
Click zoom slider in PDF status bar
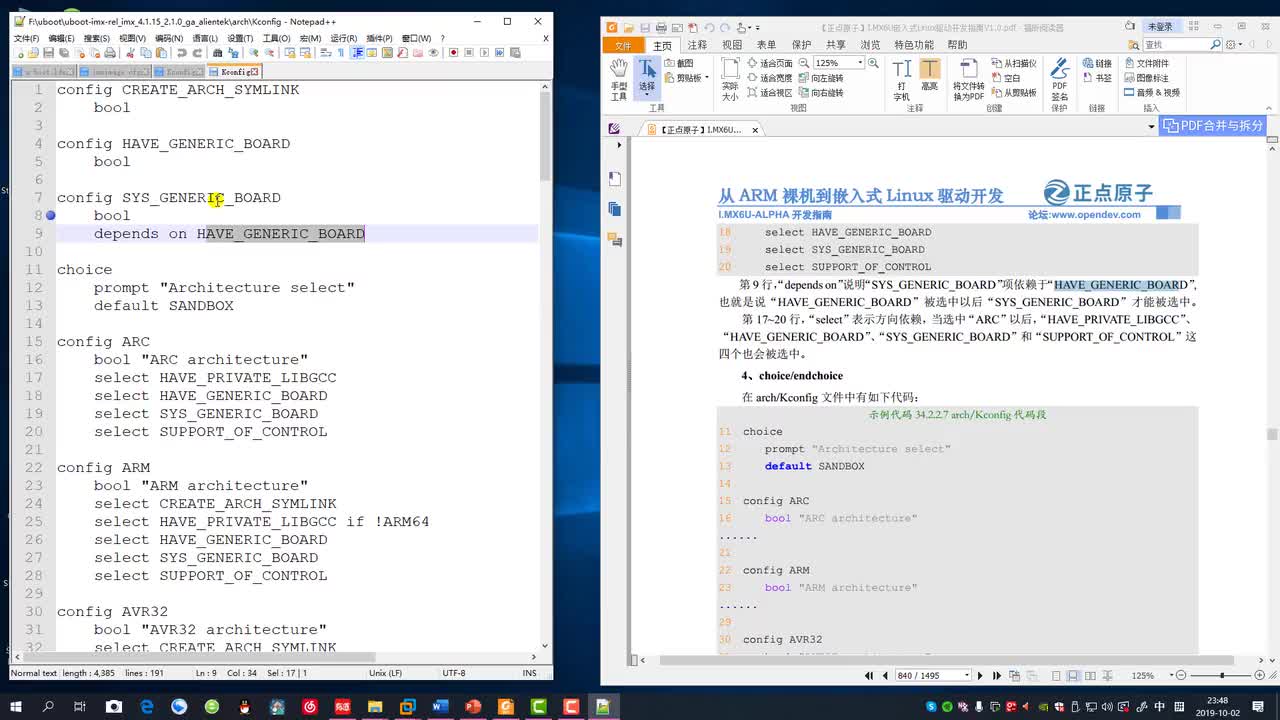(1221, 676)
